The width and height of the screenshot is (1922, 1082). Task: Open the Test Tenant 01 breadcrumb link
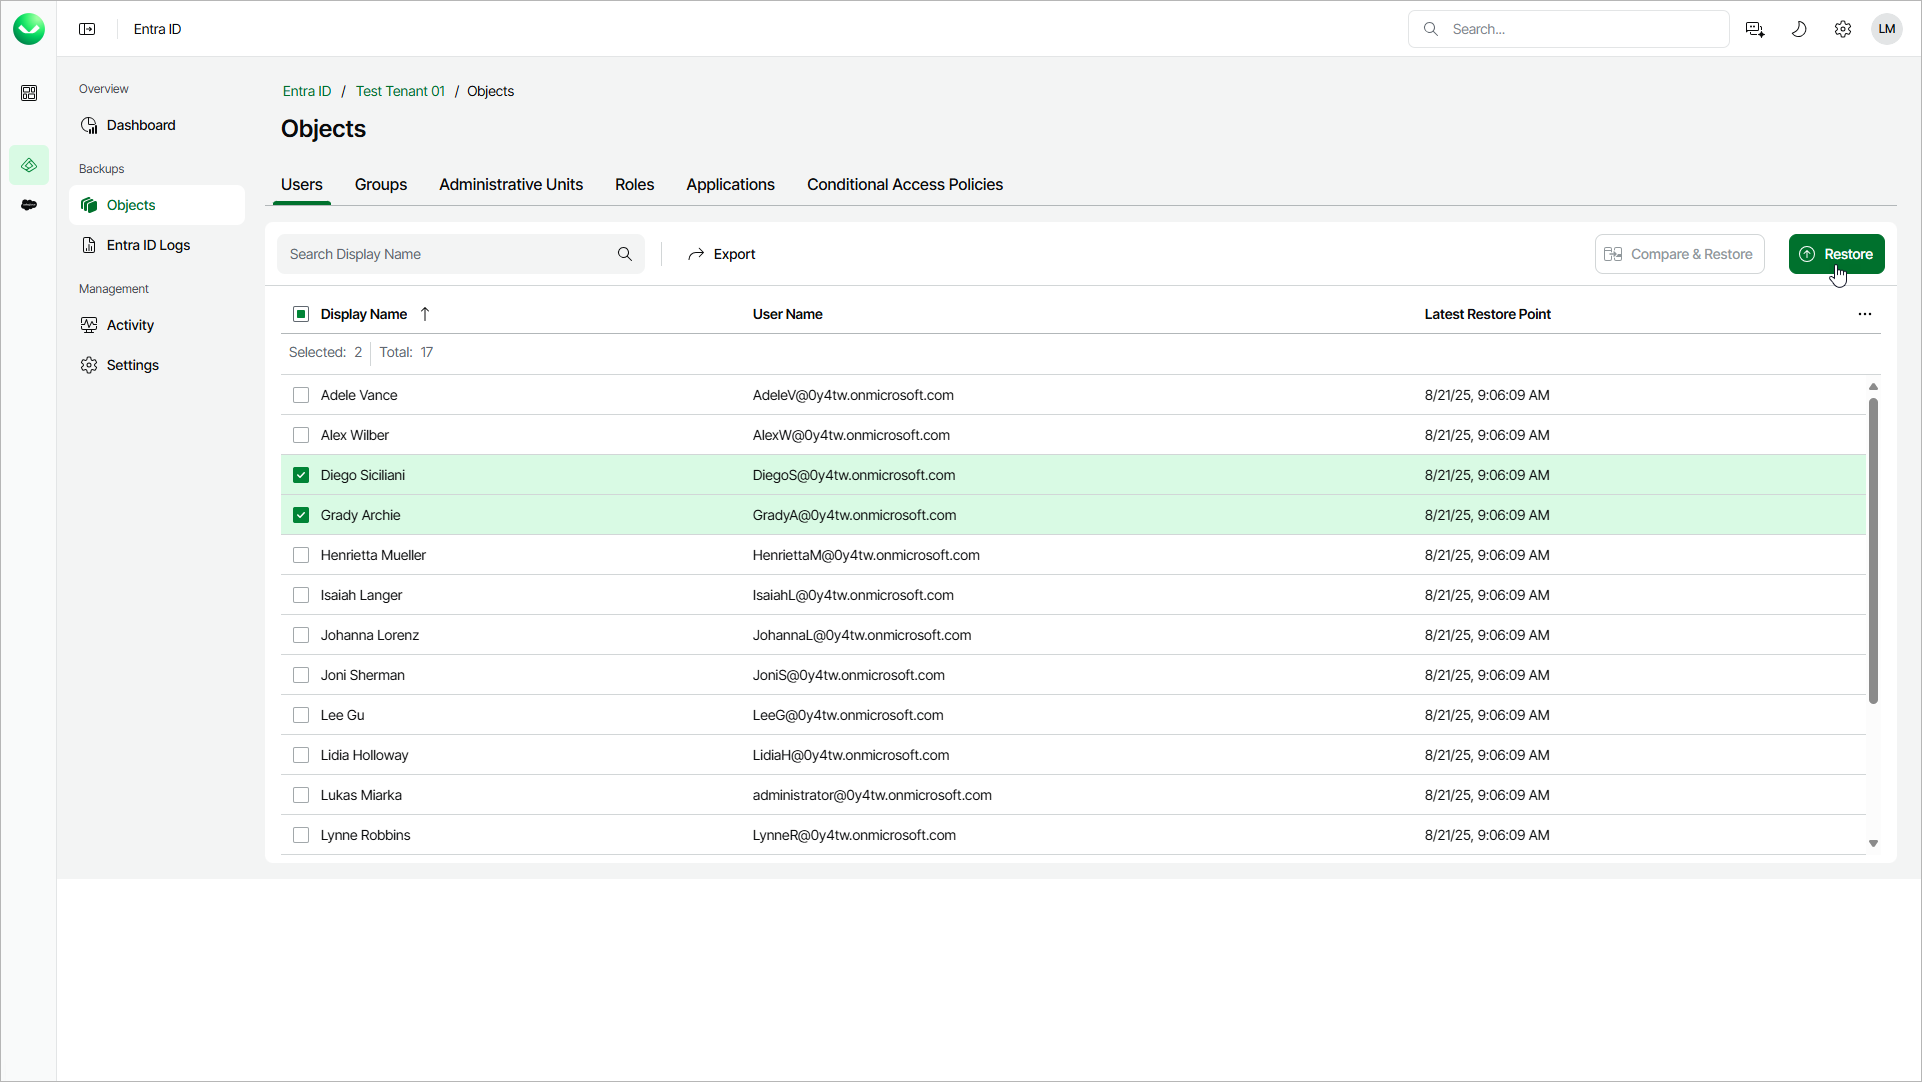tap(400, 91)
